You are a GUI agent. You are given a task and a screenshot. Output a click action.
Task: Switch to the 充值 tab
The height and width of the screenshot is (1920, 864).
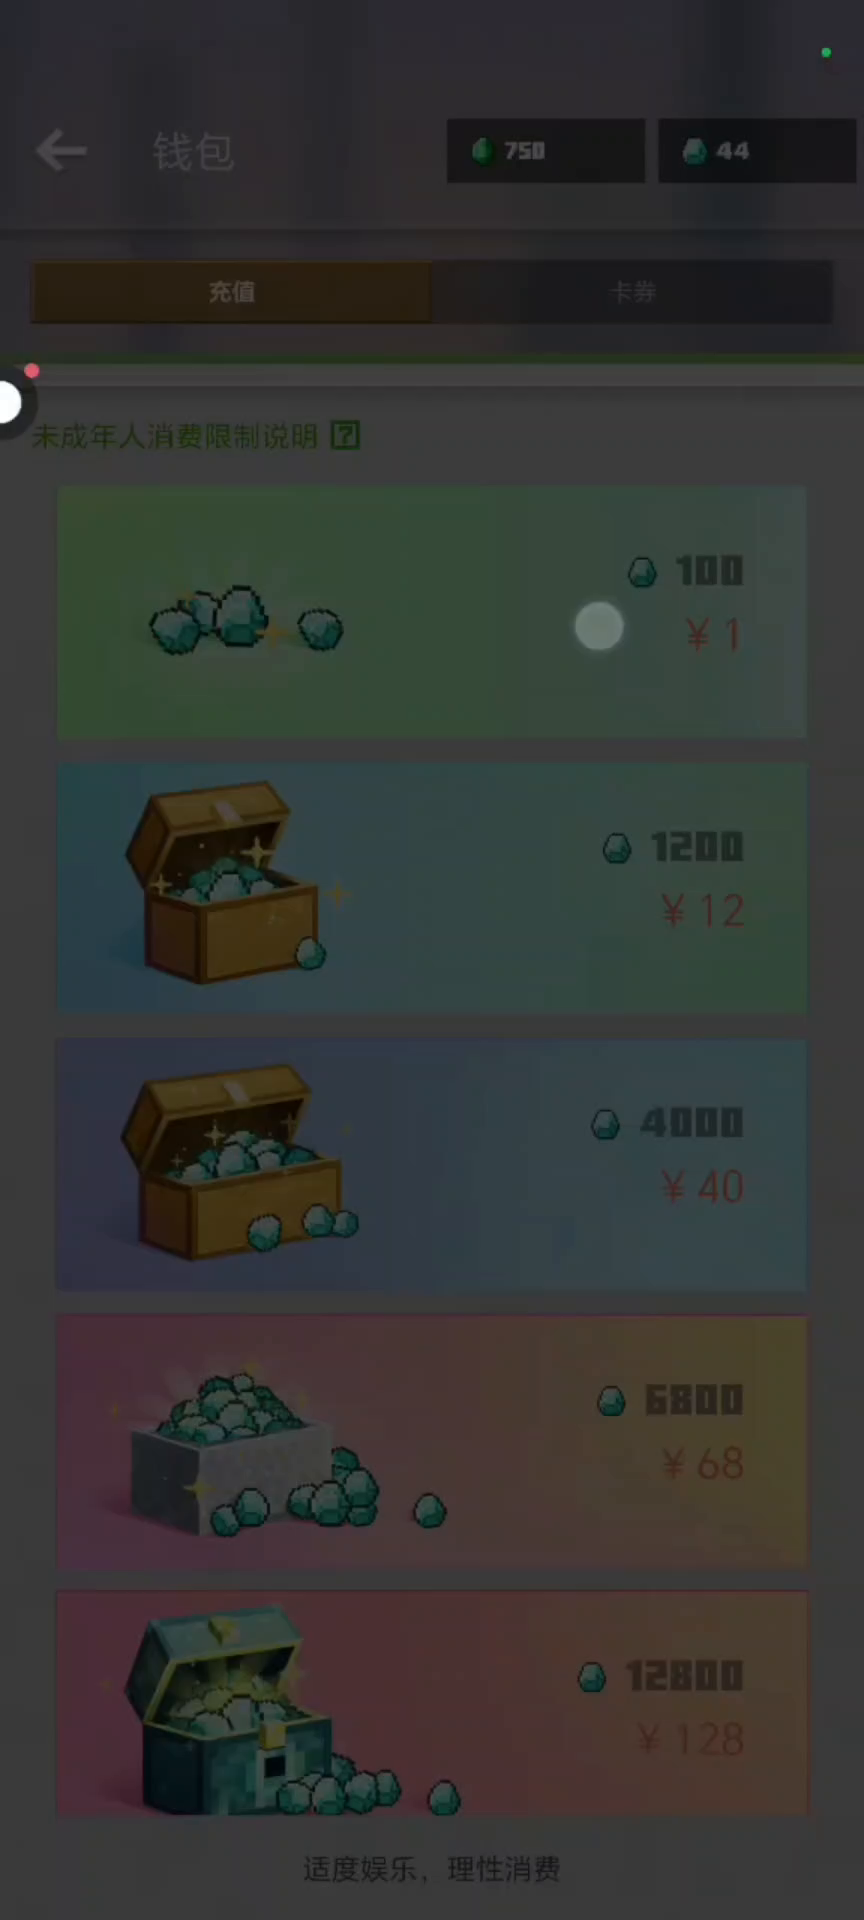[231, 292]
